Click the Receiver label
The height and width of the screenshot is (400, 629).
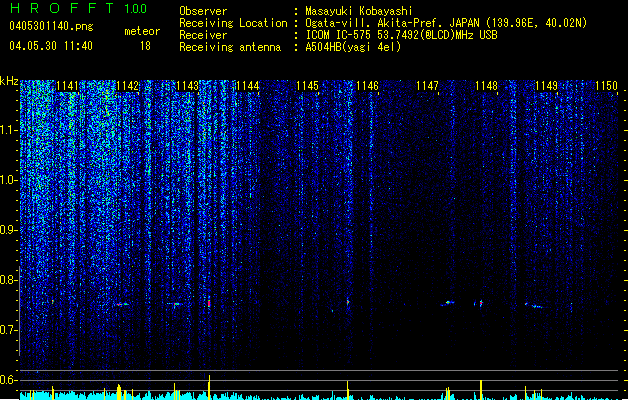coord(203,35)
